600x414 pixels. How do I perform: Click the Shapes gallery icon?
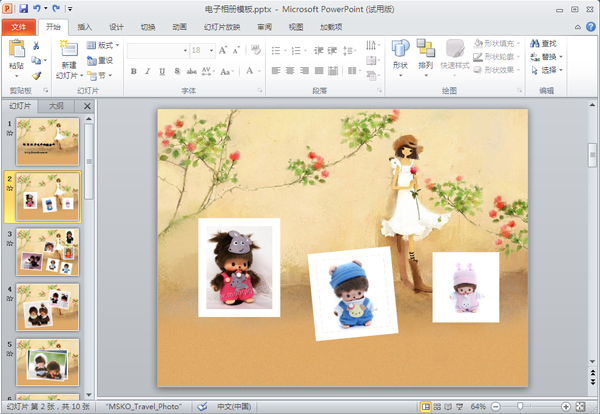[400, 49]
